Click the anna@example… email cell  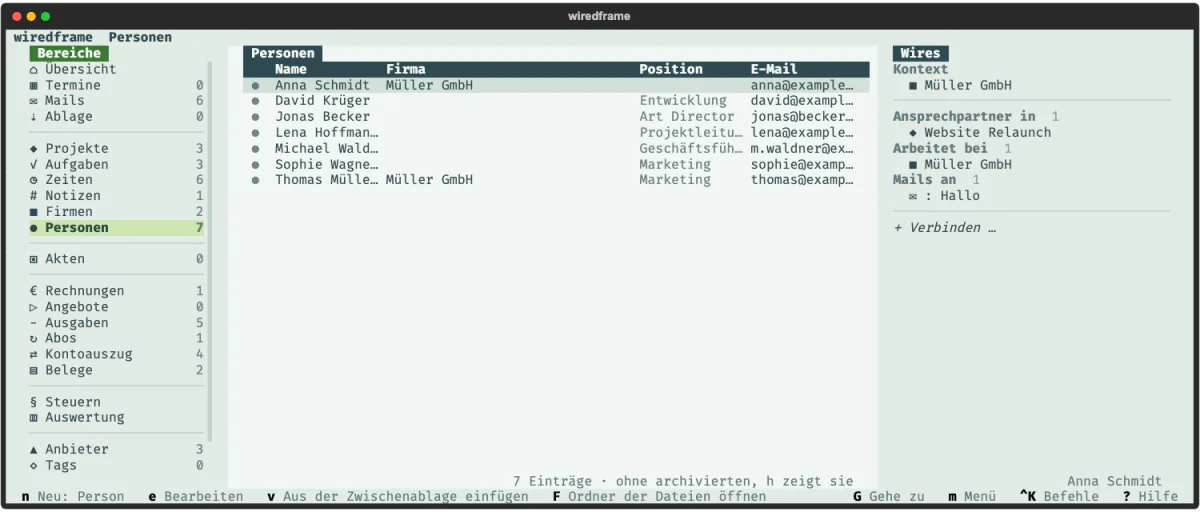(x=803, y=85)
